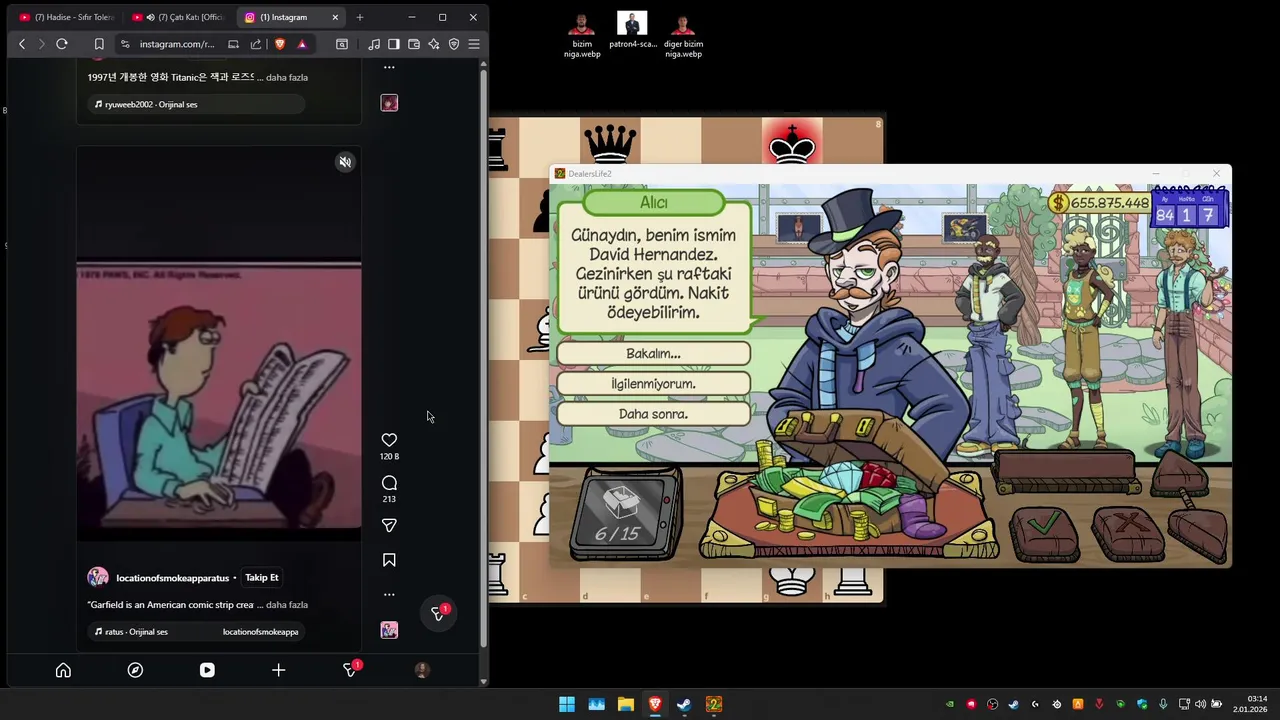Screen dimensions: 1280x720
Task: Focus the instagram.com address bar
Action: (177, 44)
